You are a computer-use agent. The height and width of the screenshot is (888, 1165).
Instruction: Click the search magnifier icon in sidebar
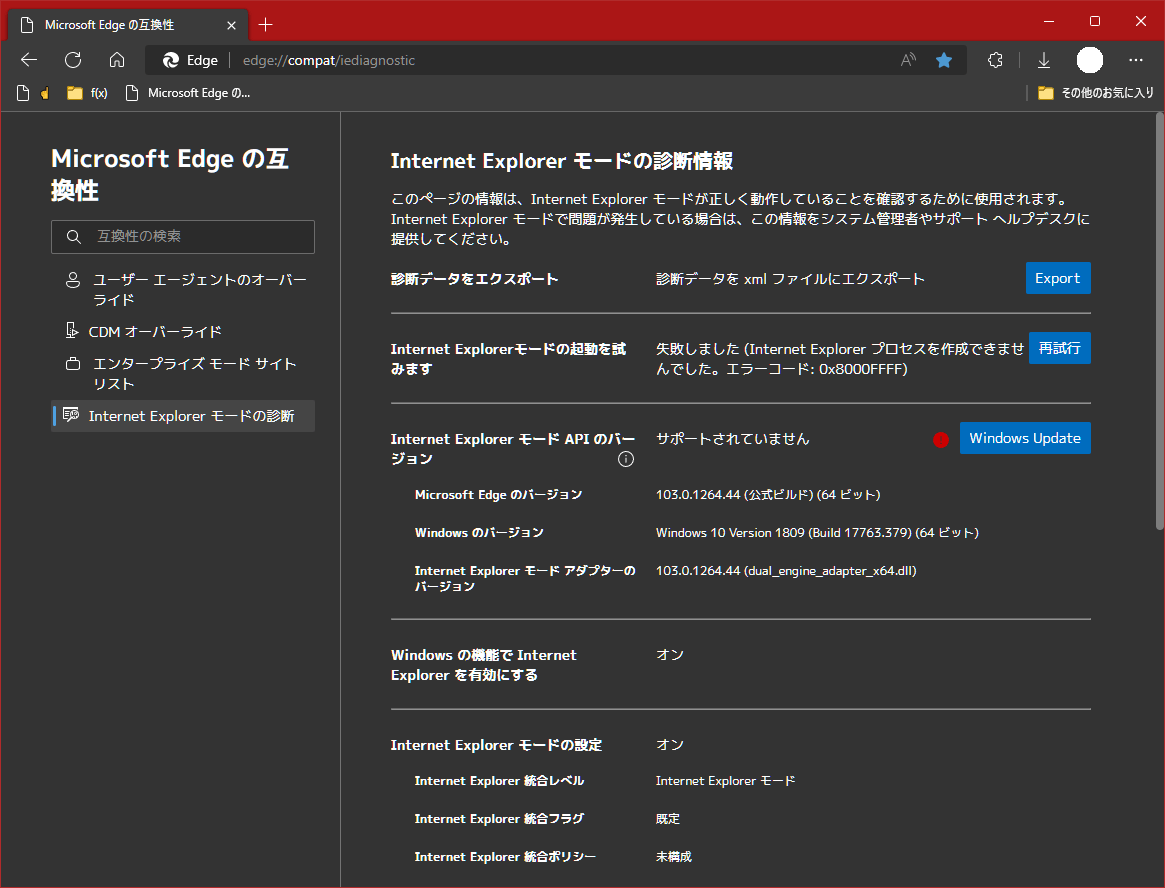73,236
